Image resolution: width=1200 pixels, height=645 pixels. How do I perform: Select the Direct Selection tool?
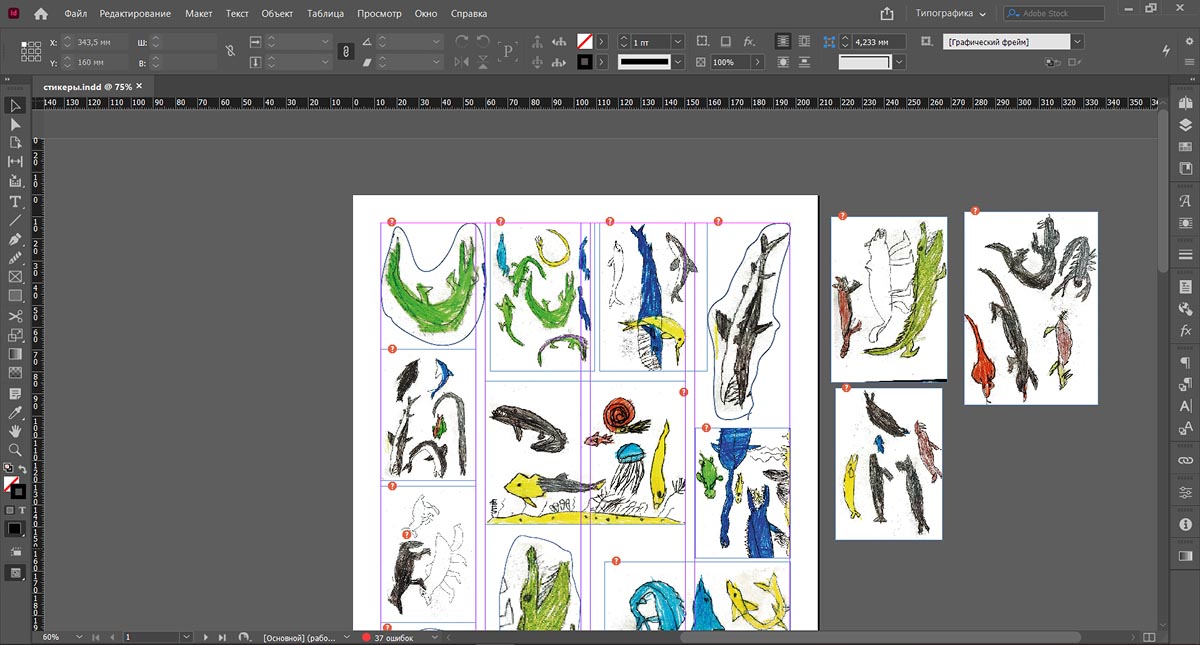(15, 124)
